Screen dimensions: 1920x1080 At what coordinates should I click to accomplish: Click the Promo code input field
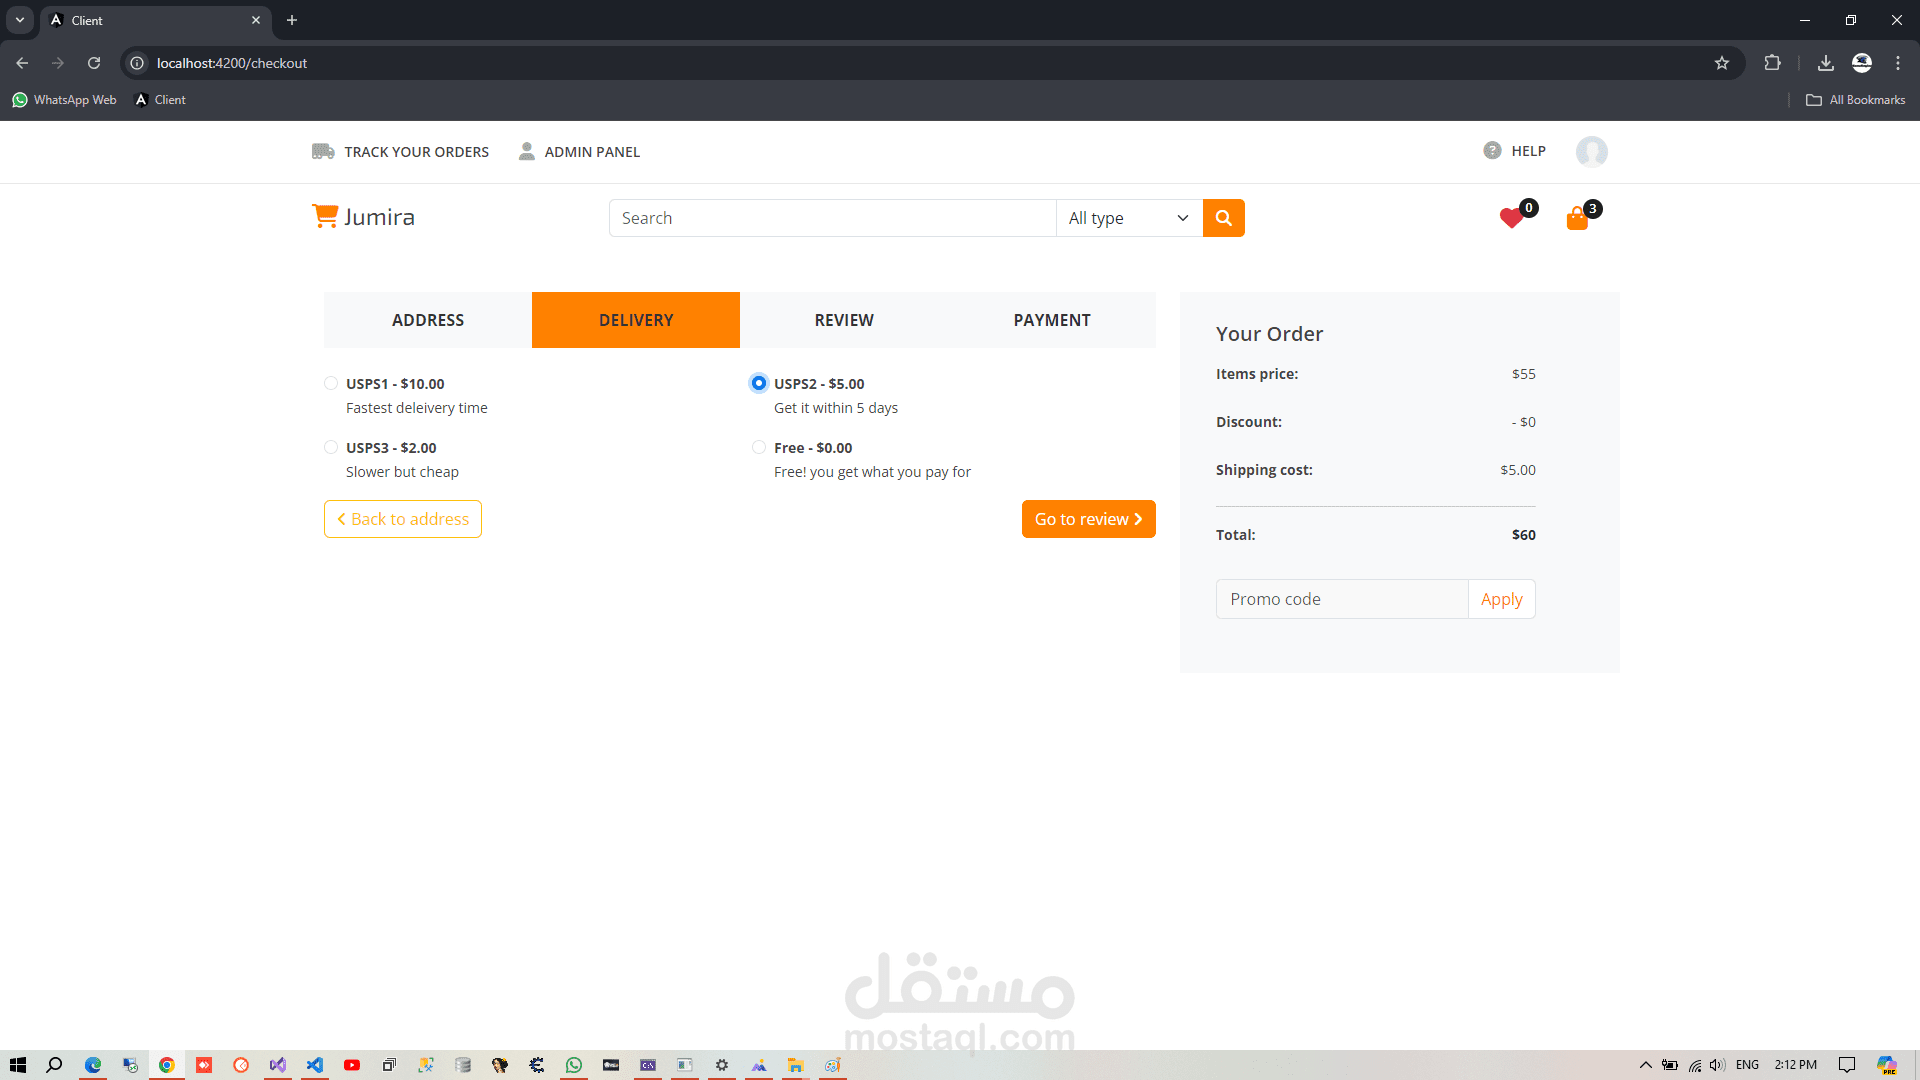[x=1341, y=599]
